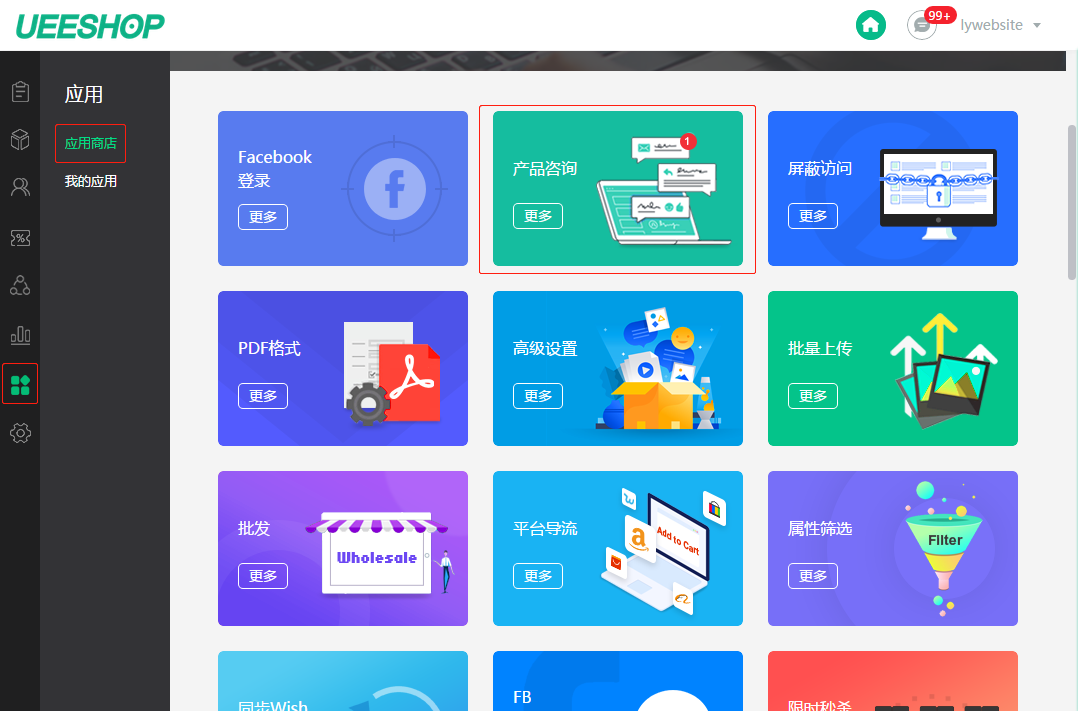
Task: Open the bar chart statistics icon
Action: tap(20, 335)
